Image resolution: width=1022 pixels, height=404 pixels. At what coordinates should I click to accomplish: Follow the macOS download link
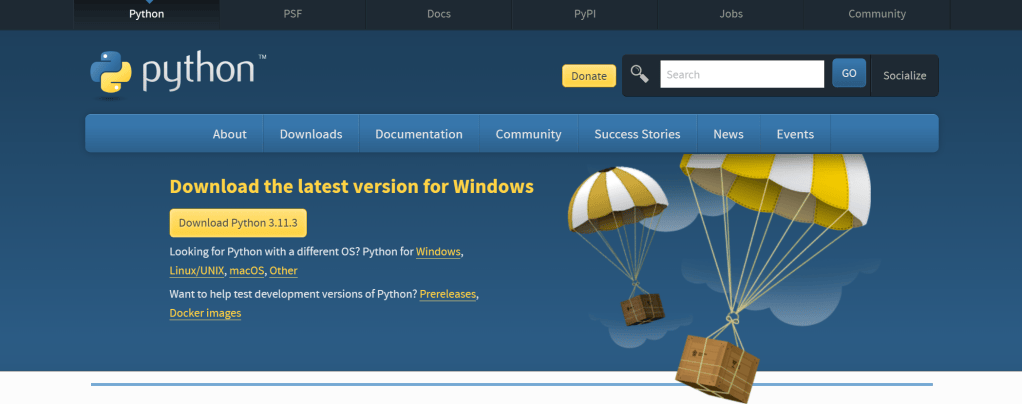click(x=247, y=270)
